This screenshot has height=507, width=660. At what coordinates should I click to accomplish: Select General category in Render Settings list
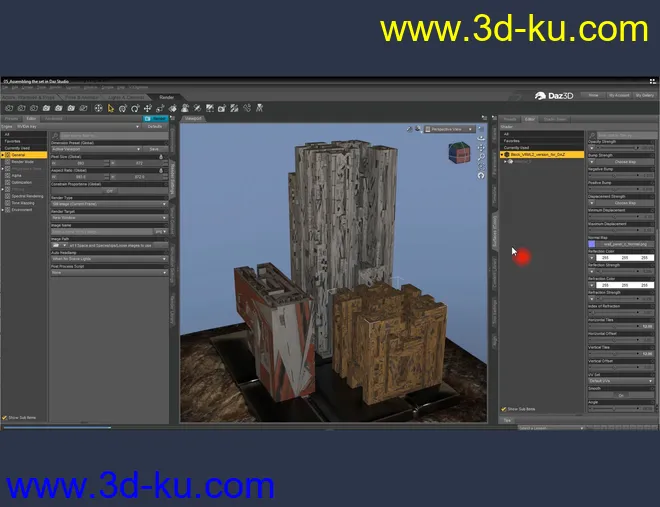(x=18, y=155)
